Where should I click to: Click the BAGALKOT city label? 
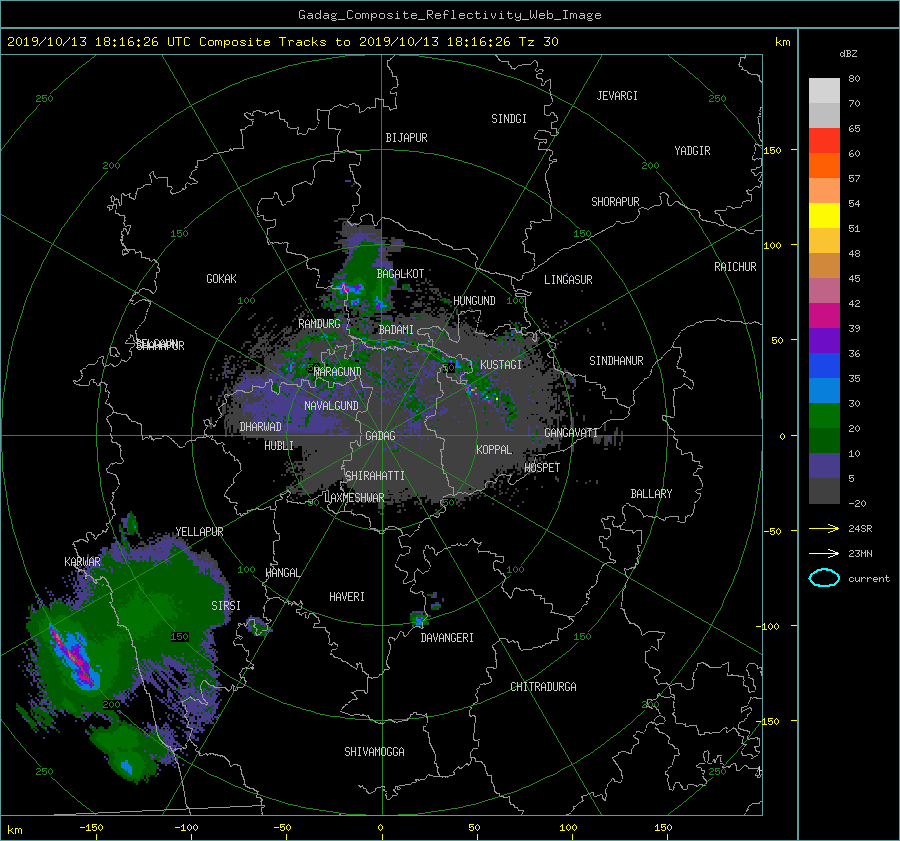400,274
